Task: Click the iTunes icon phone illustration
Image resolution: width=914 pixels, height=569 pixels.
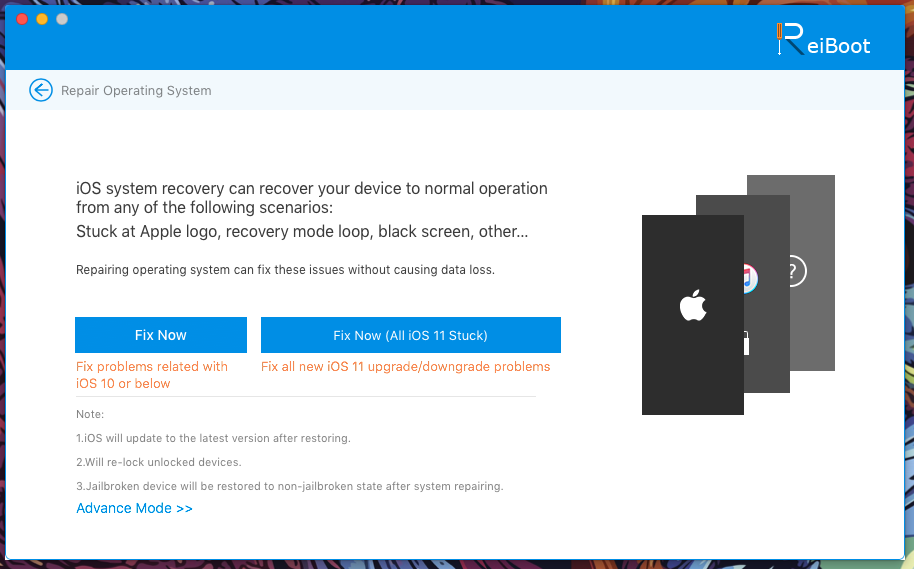Action: [x=767, y=294]
